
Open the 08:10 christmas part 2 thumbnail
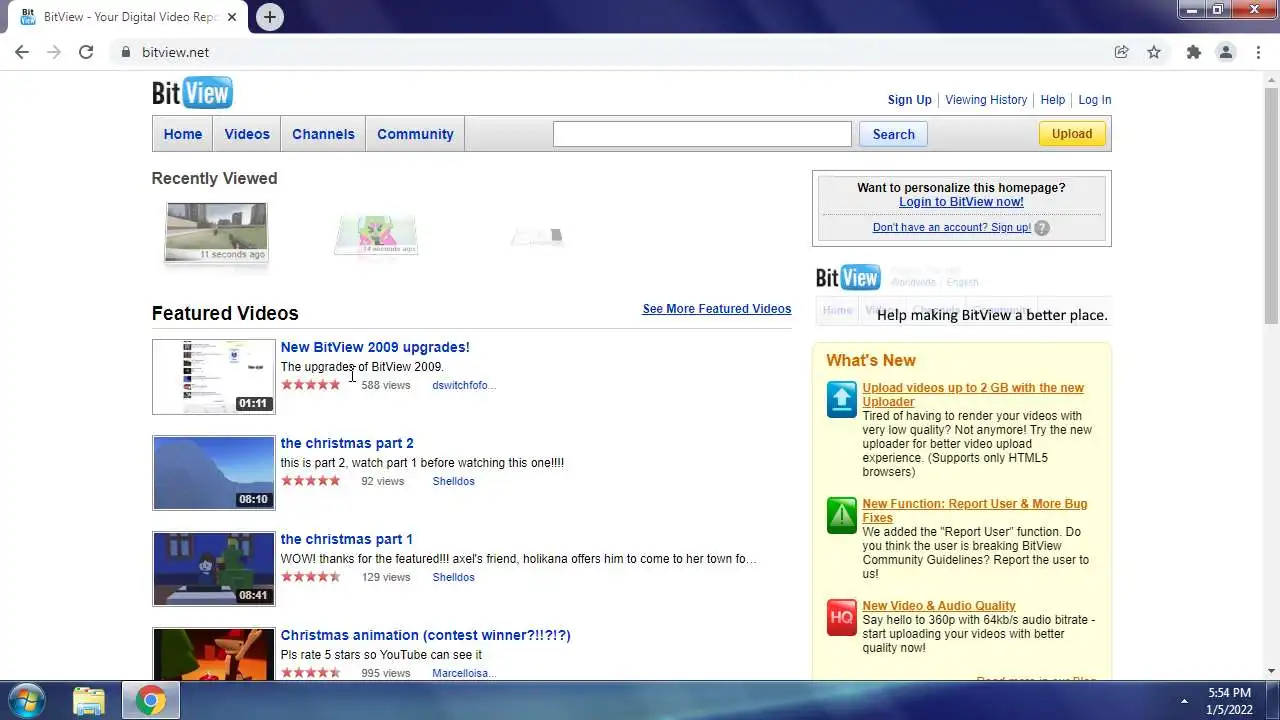[213, 473]
